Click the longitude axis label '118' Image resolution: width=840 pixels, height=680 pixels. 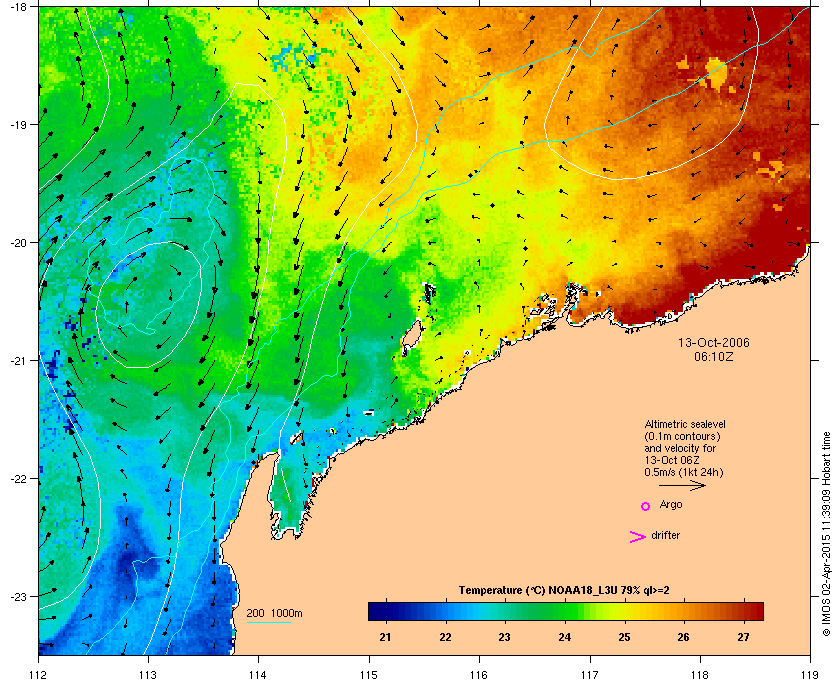click(700, 675)
